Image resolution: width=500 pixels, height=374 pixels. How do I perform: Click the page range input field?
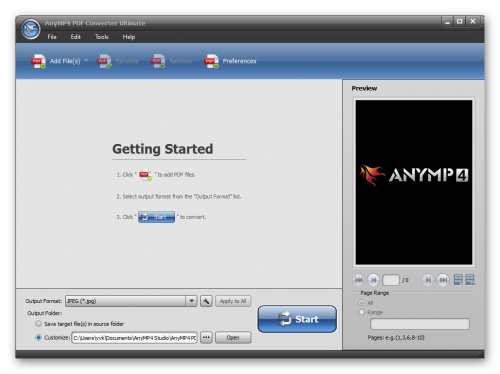420,324
